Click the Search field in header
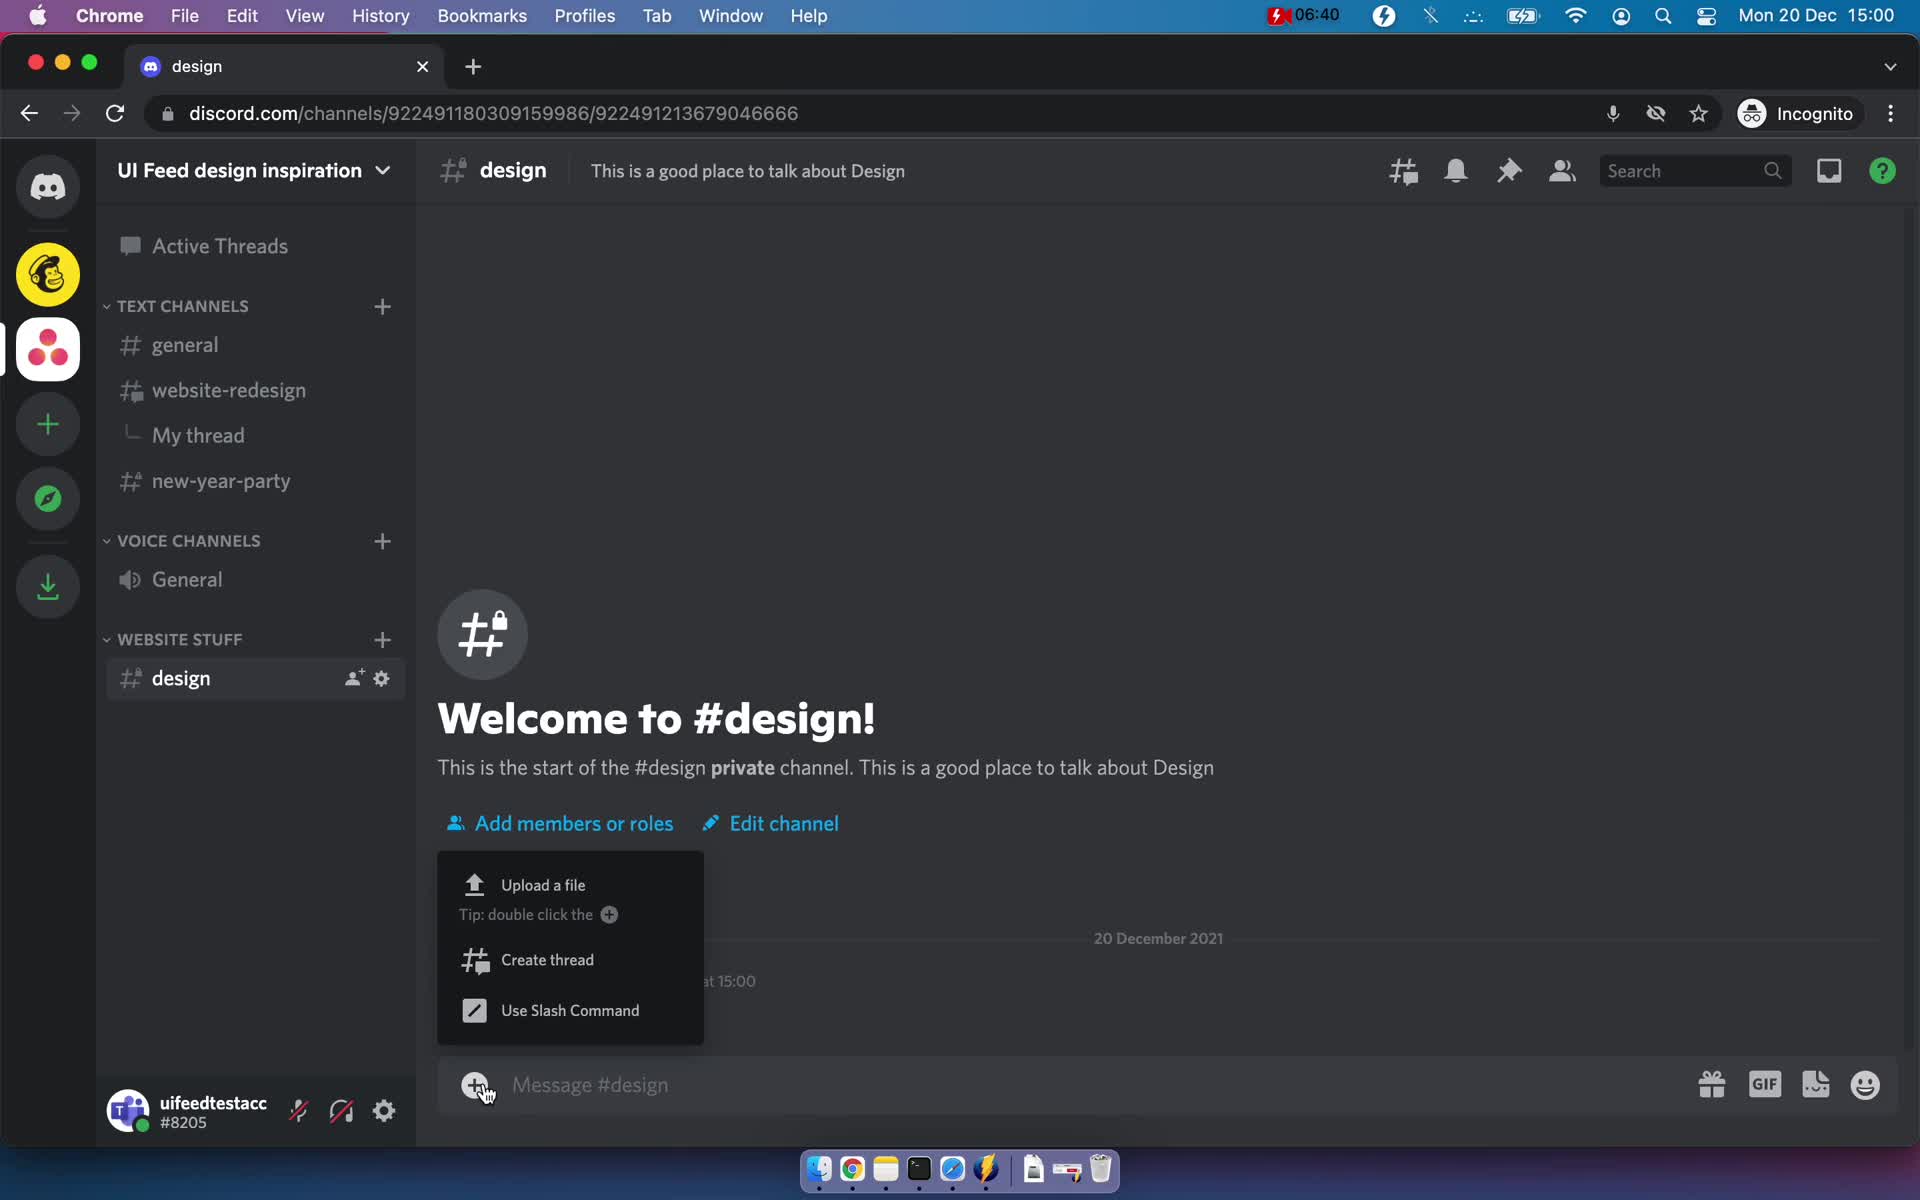The height and width of the screenshot is (1200, 1920). (x=1694, y=171)
